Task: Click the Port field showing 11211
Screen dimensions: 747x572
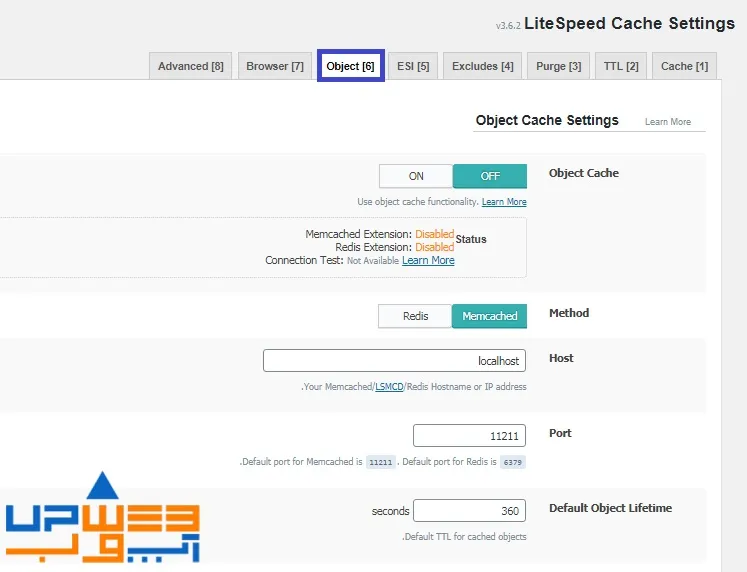Action: click(x=469, y=435)
